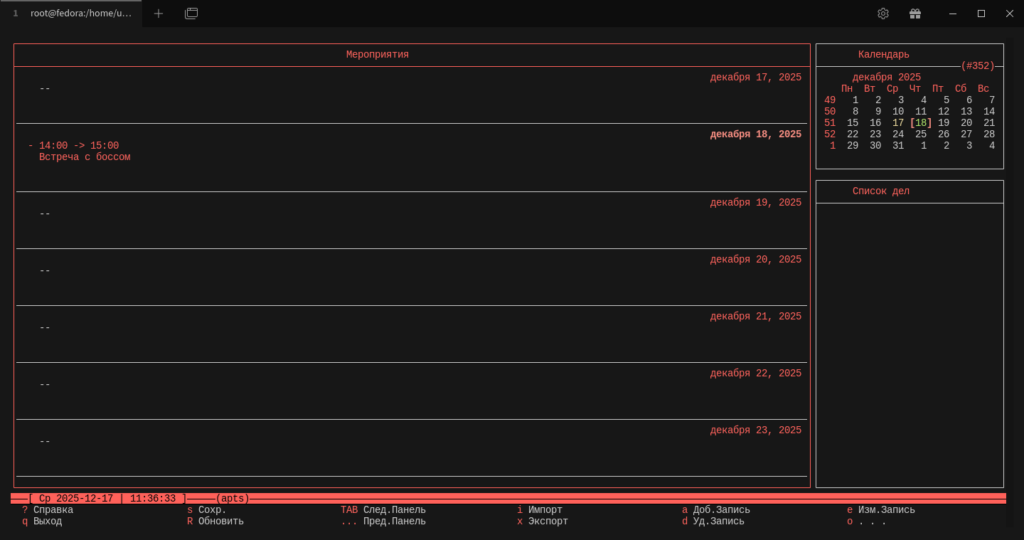1024x540 pixels.
Task: Open the new tab plus icon
Action: tap(158, 13)
